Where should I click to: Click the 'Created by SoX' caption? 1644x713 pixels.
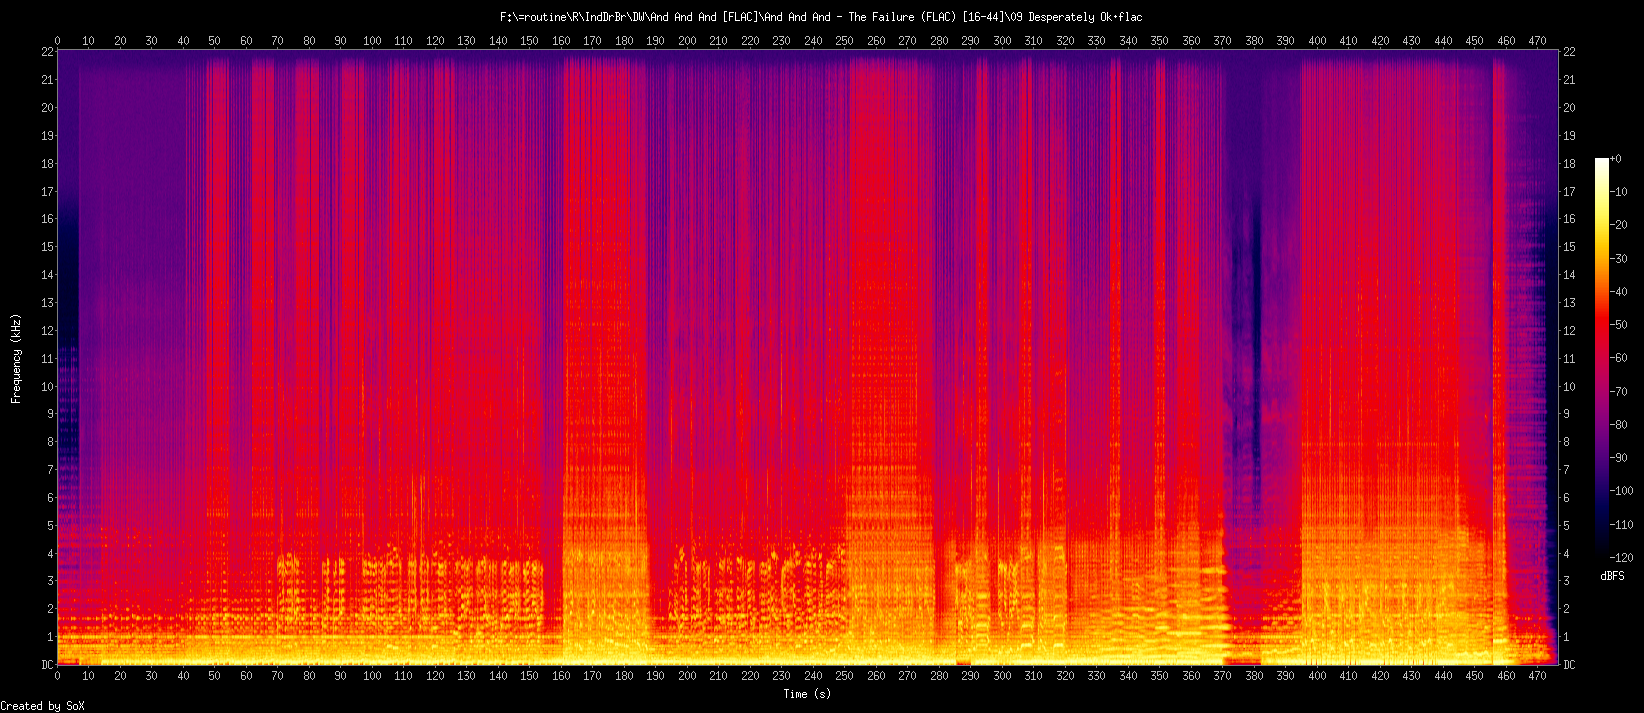point(43,706)
